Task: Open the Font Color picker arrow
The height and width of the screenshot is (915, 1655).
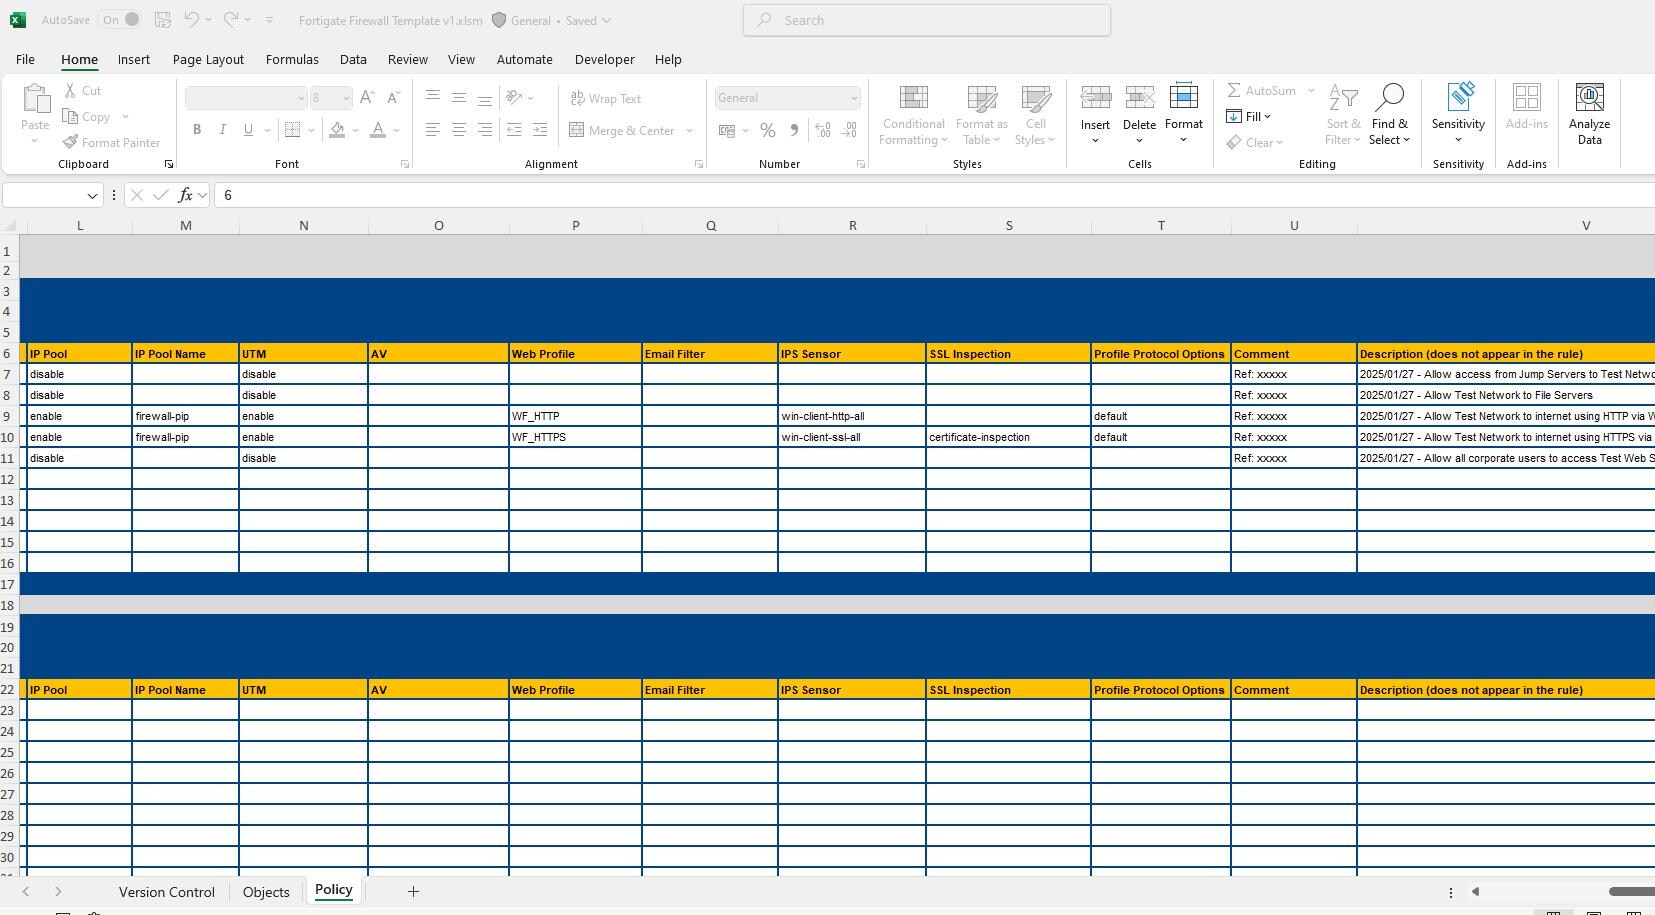Action: [x=397, y=130]
